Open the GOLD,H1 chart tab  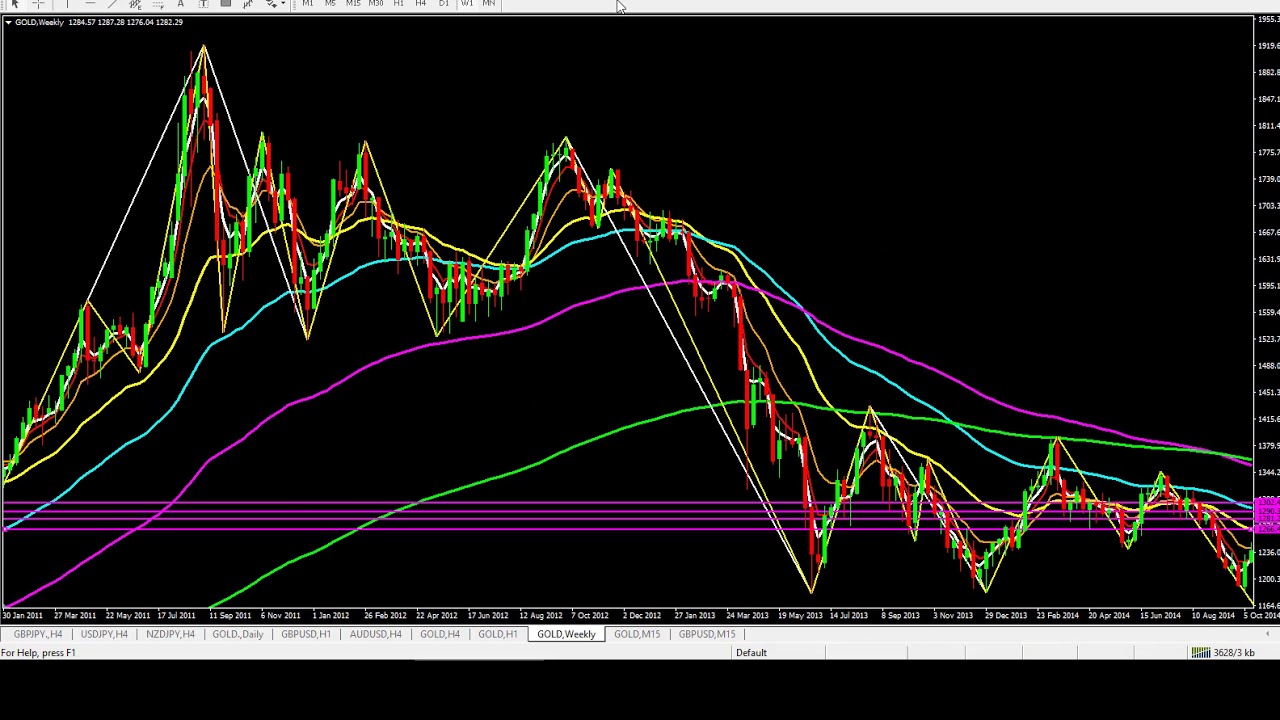pos(497,634)
